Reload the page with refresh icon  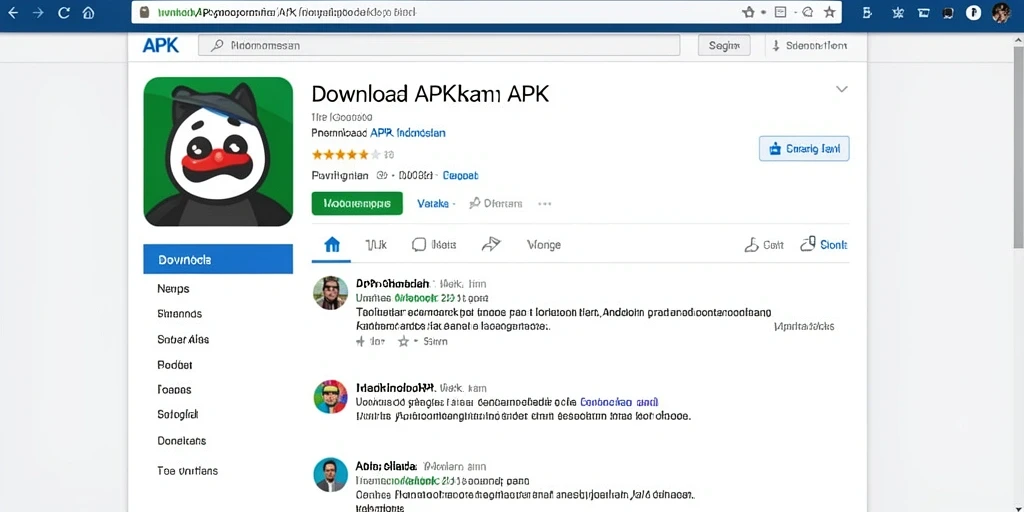coord(63,12)
